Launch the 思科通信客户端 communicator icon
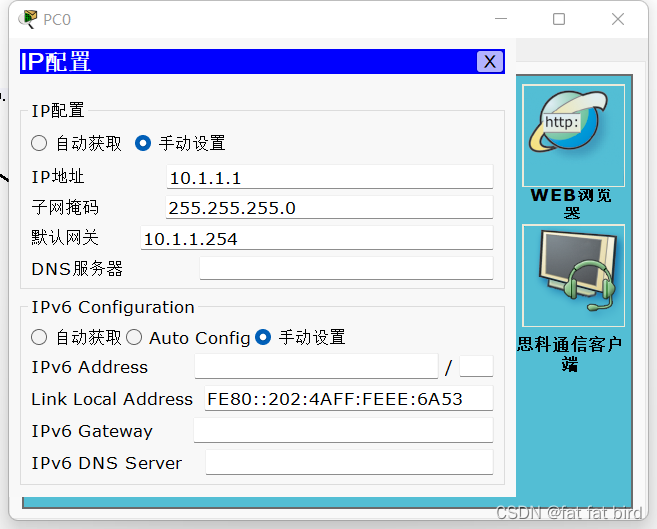 coord(573,276)
